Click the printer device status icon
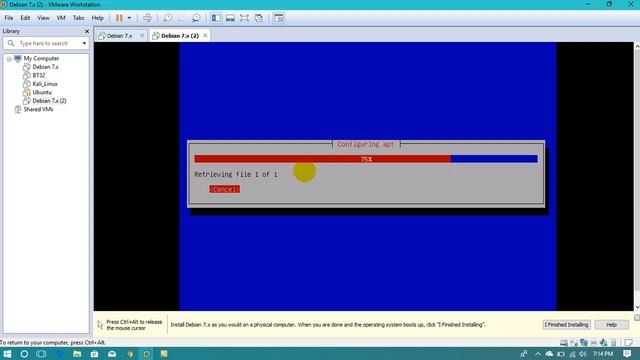The image size is (640, 360). [x=594, y=343]
